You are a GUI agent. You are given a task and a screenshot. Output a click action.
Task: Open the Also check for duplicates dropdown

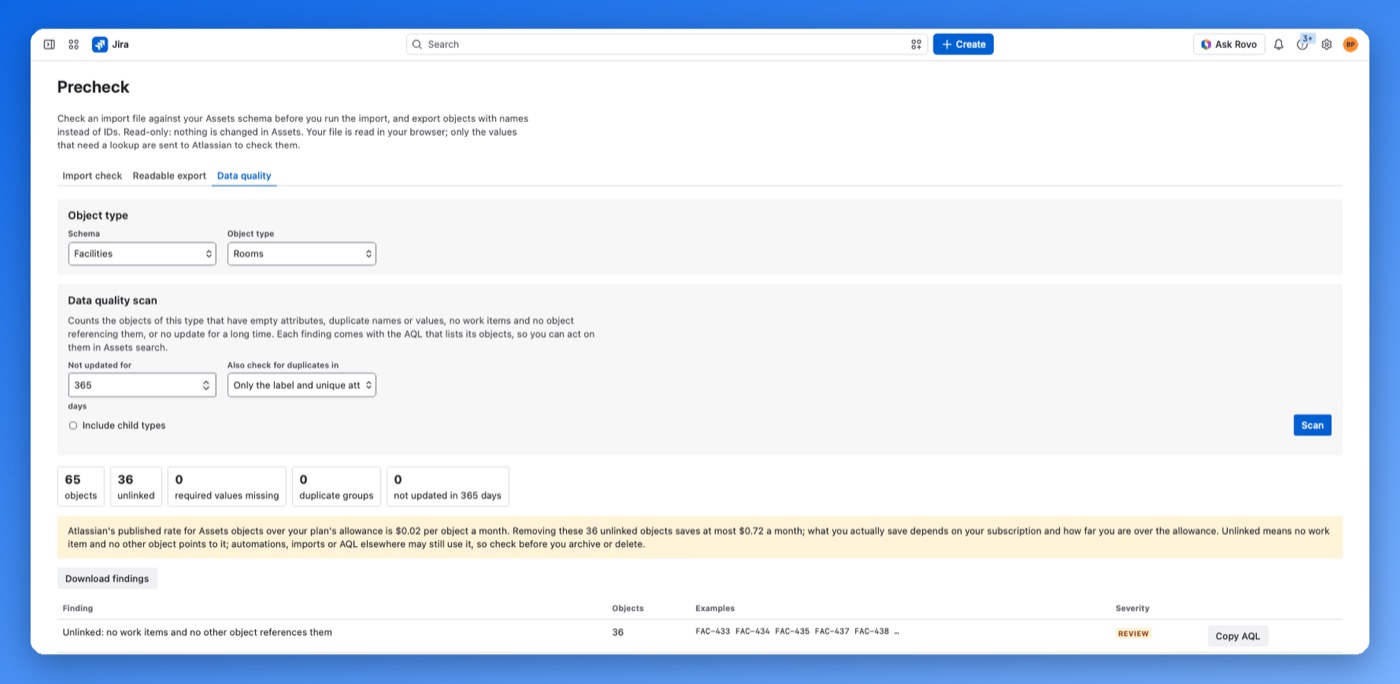[x=301, y=385]
